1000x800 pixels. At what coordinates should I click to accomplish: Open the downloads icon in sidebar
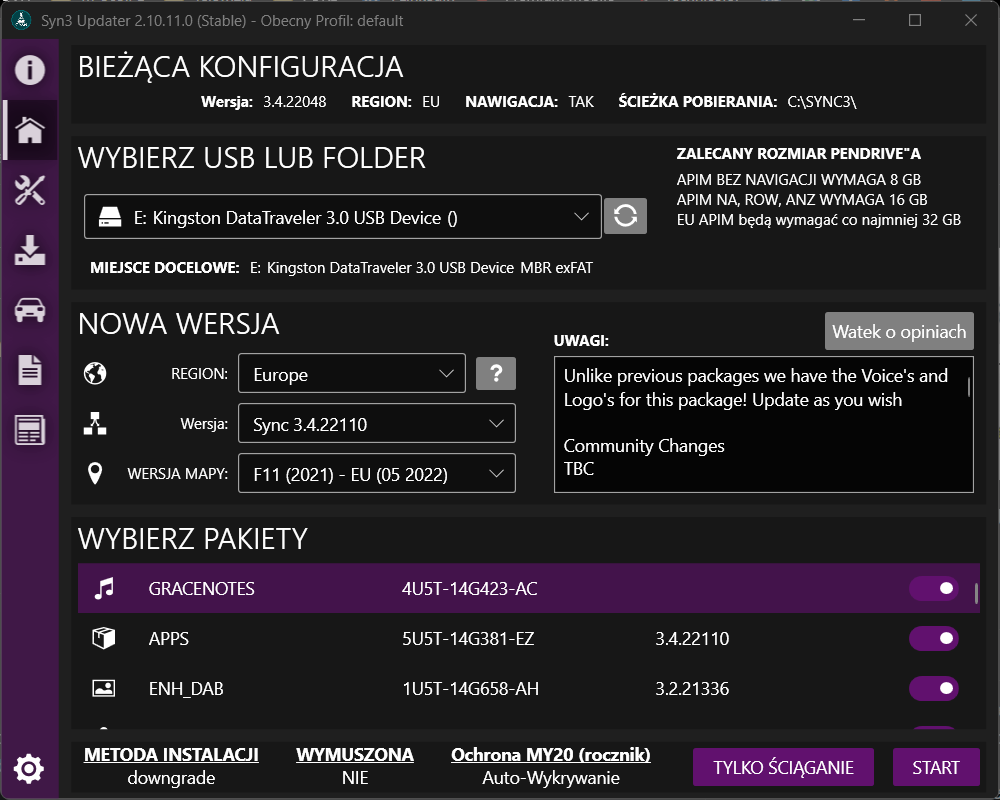point(29,250)
